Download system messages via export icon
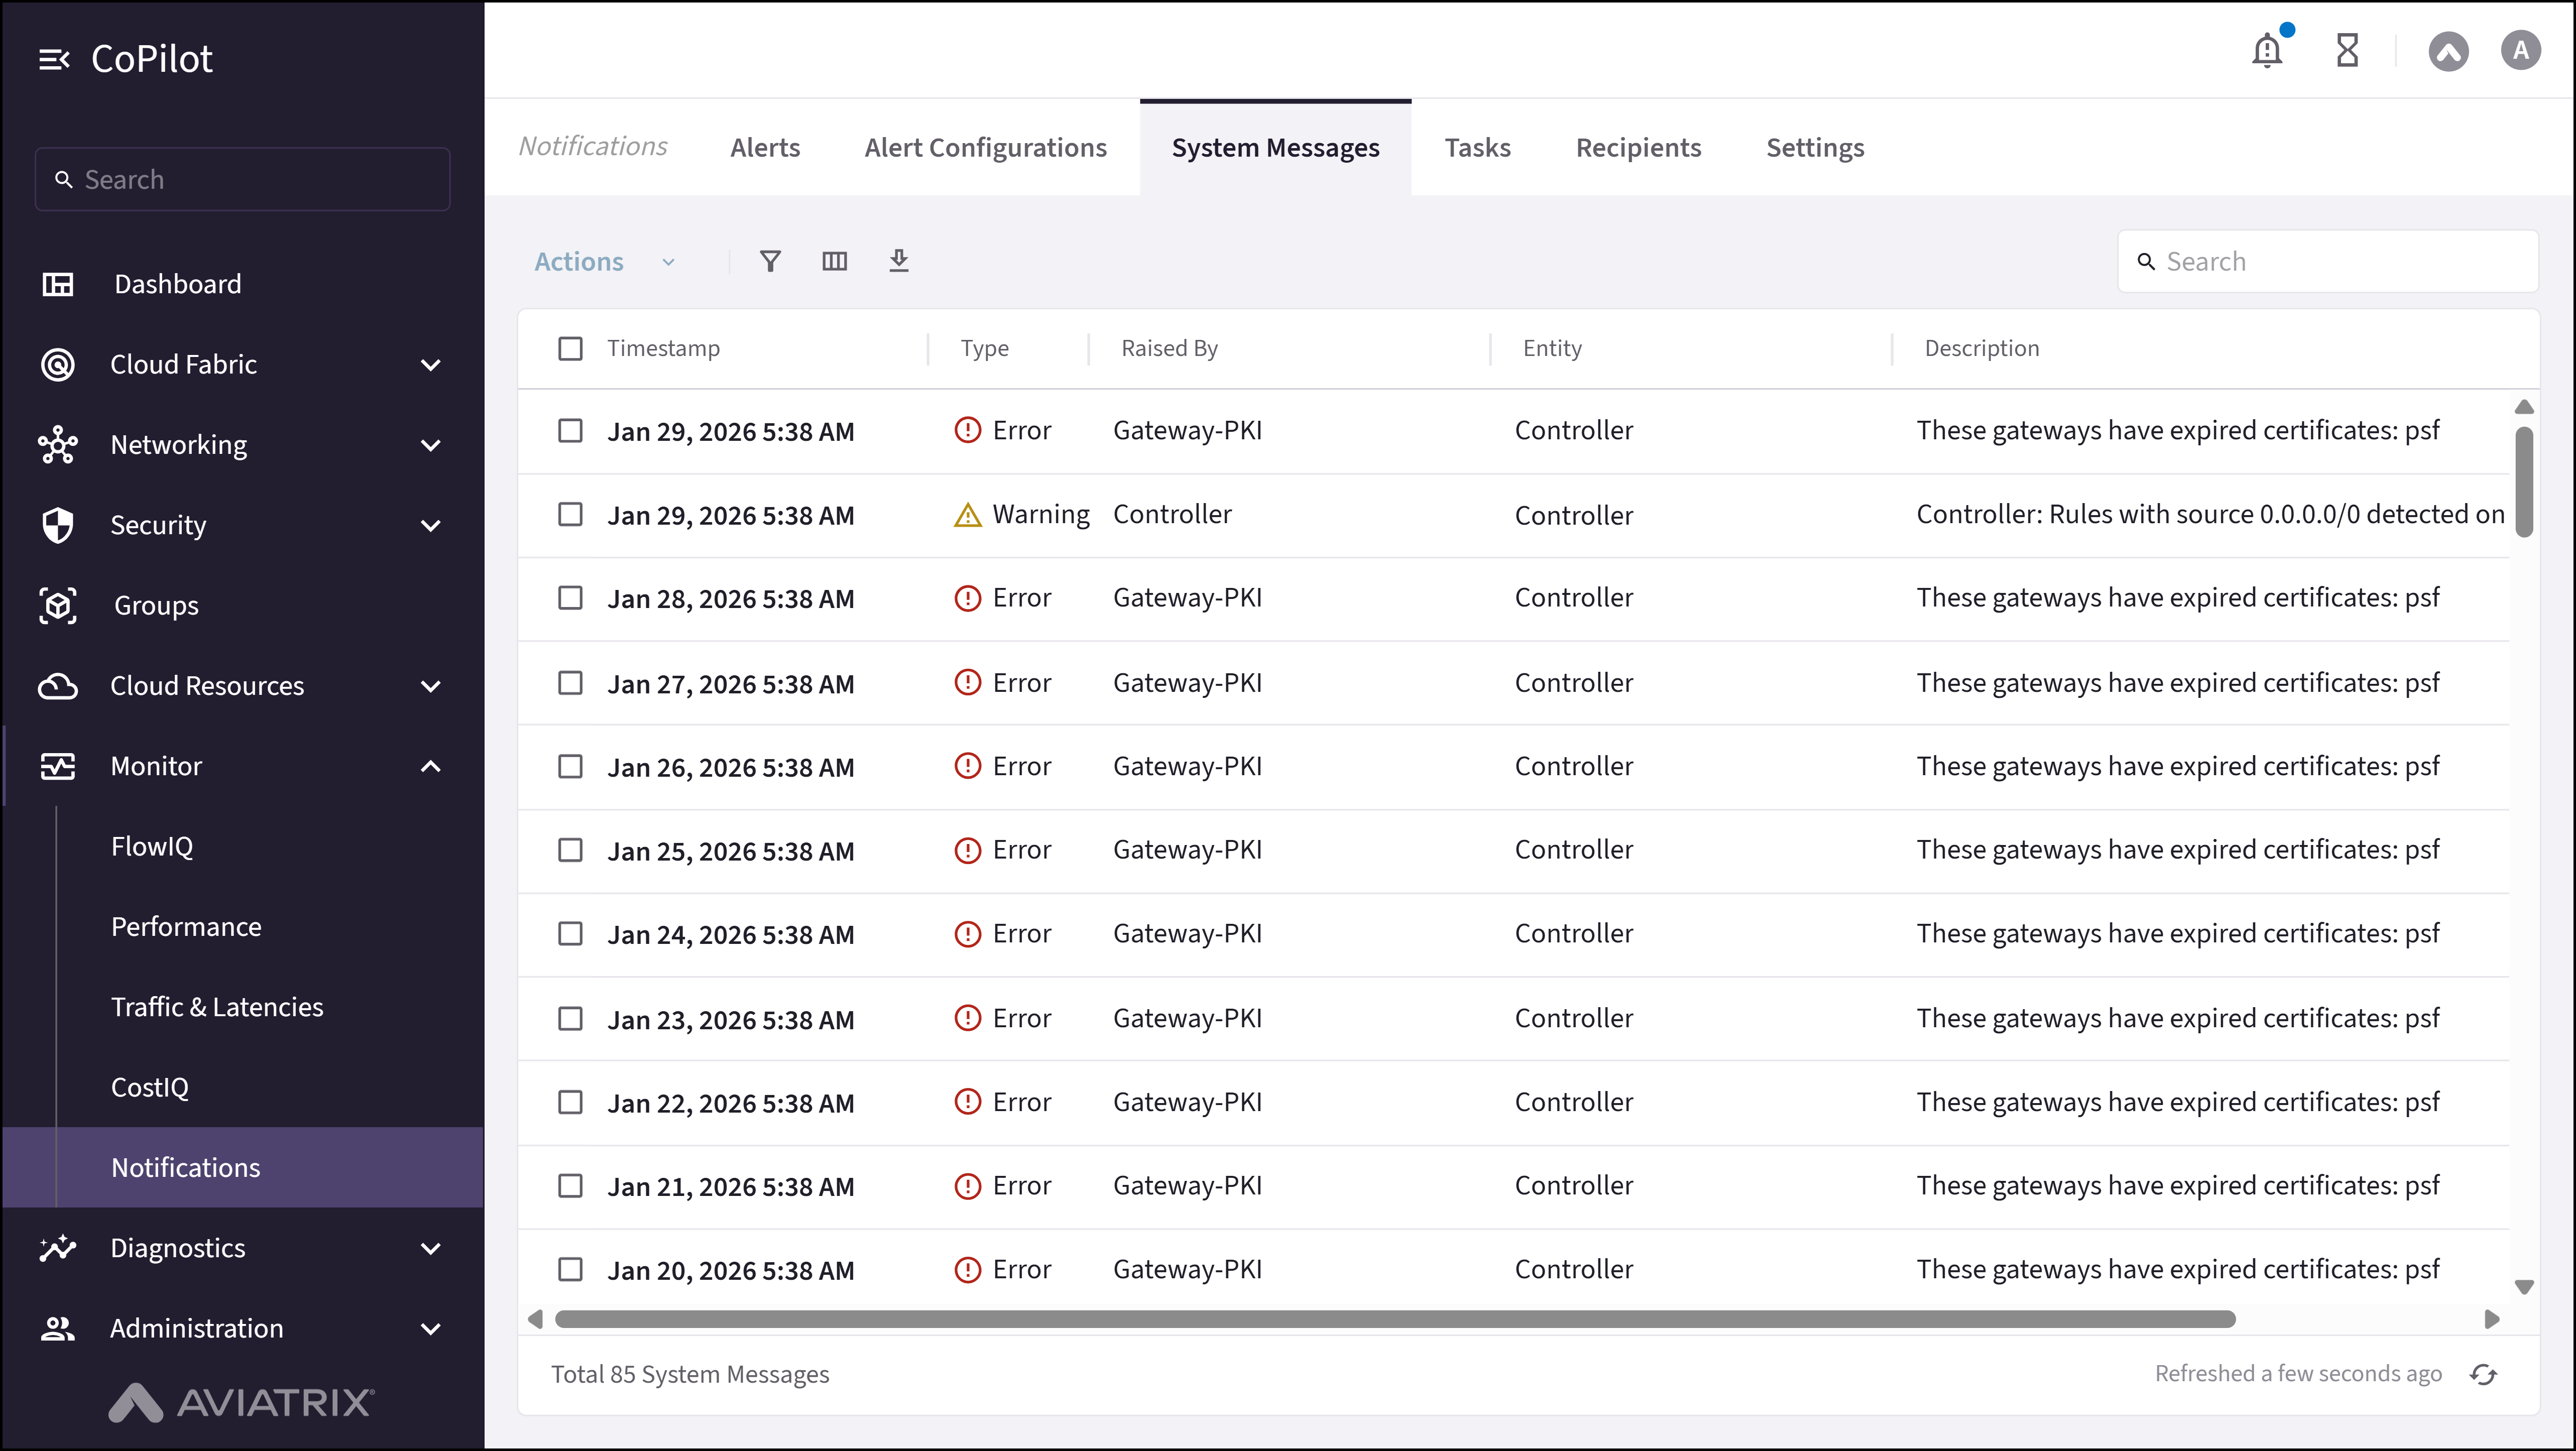 pos(899,261)
